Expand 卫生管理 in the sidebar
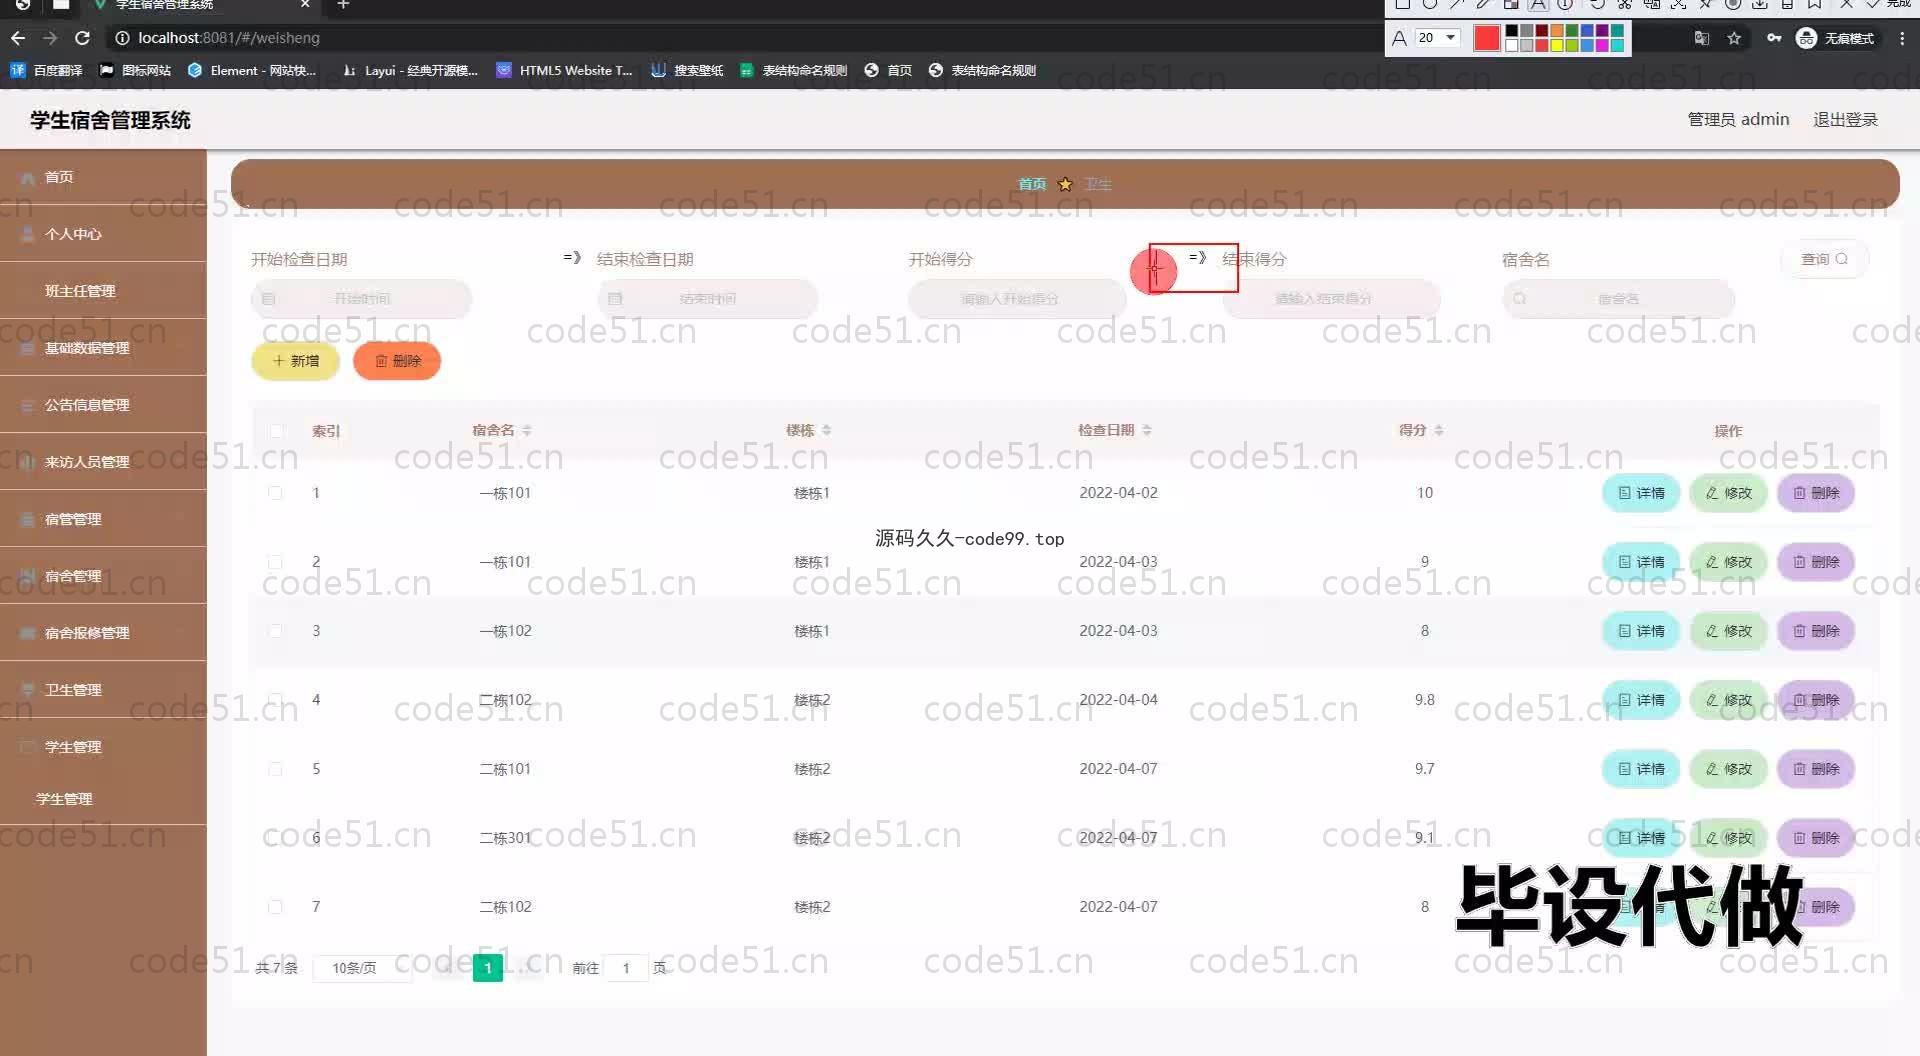Image resolution: width=1920 pixels, height=1056 pixels. pos(103,690)
